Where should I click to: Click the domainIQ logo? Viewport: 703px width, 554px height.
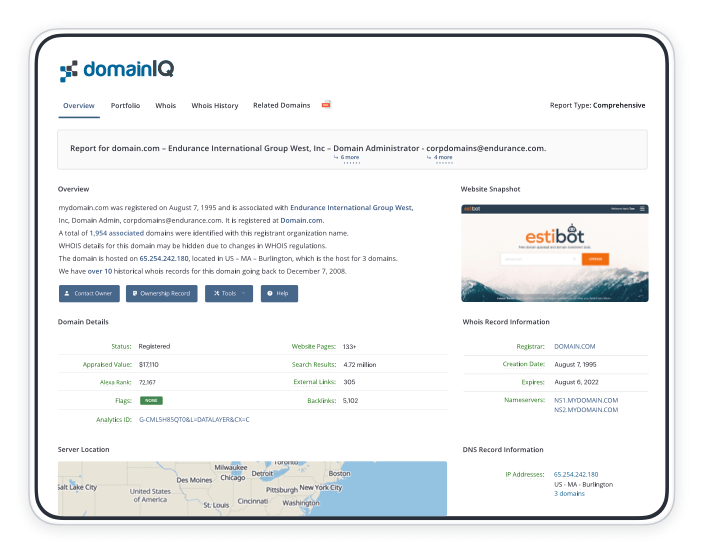[x=117, y=70]
